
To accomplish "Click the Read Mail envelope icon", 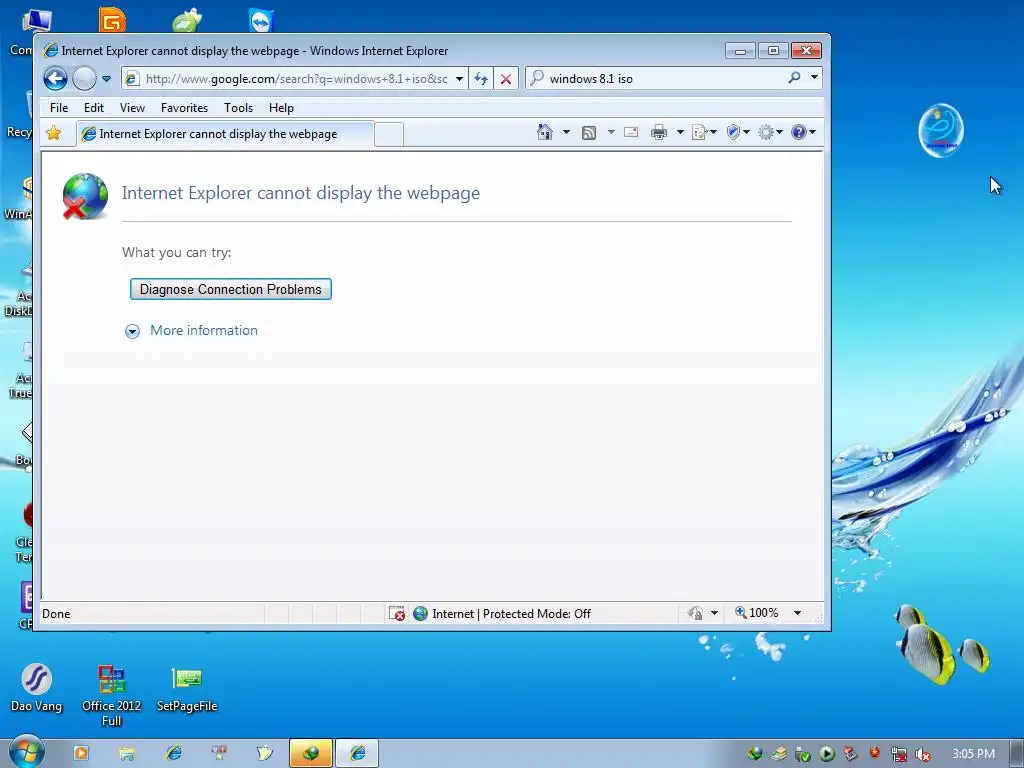I will pyautogui.click(x=631, y=133).
